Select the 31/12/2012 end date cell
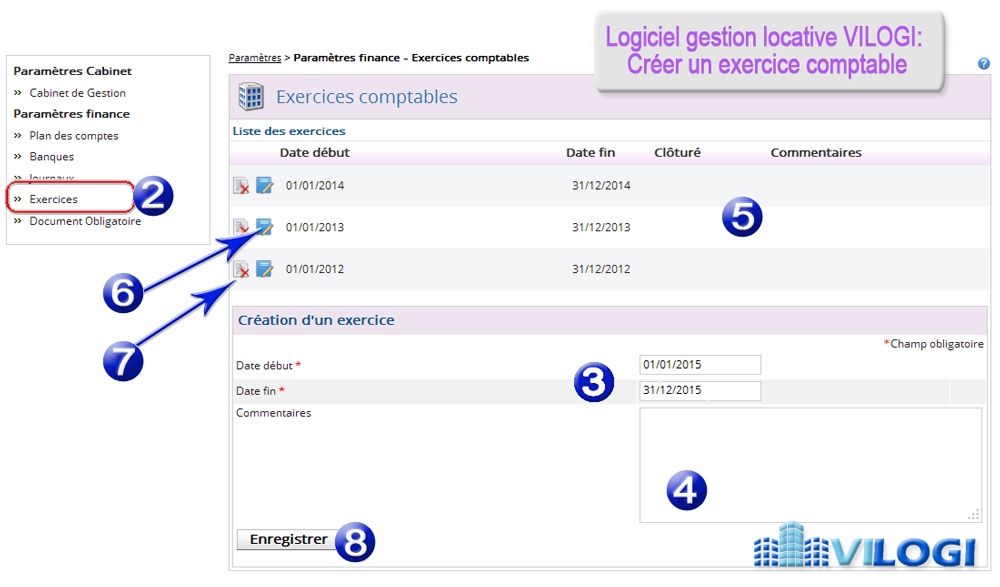 [x=601, y=269]
